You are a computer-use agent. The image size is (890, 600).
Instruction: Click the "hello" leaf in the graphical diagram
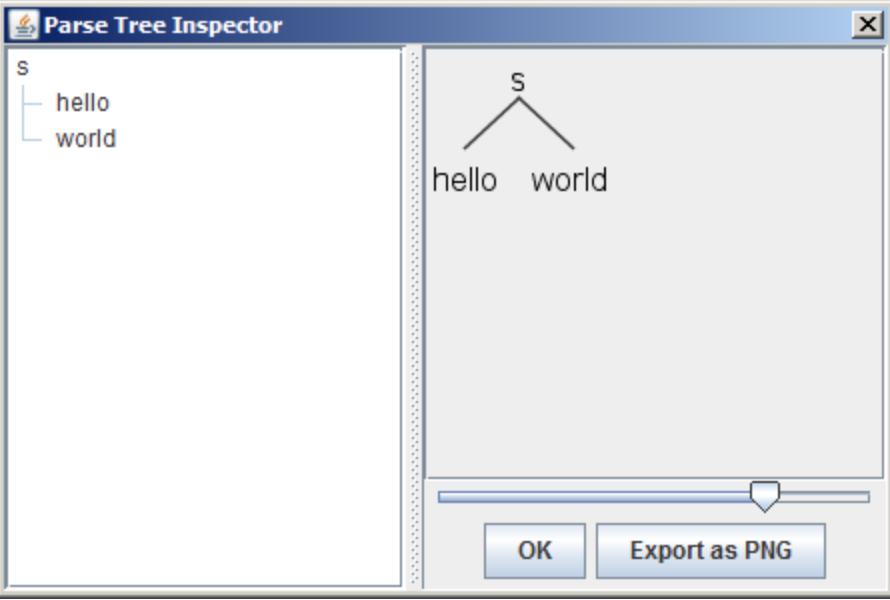point(464,180)
